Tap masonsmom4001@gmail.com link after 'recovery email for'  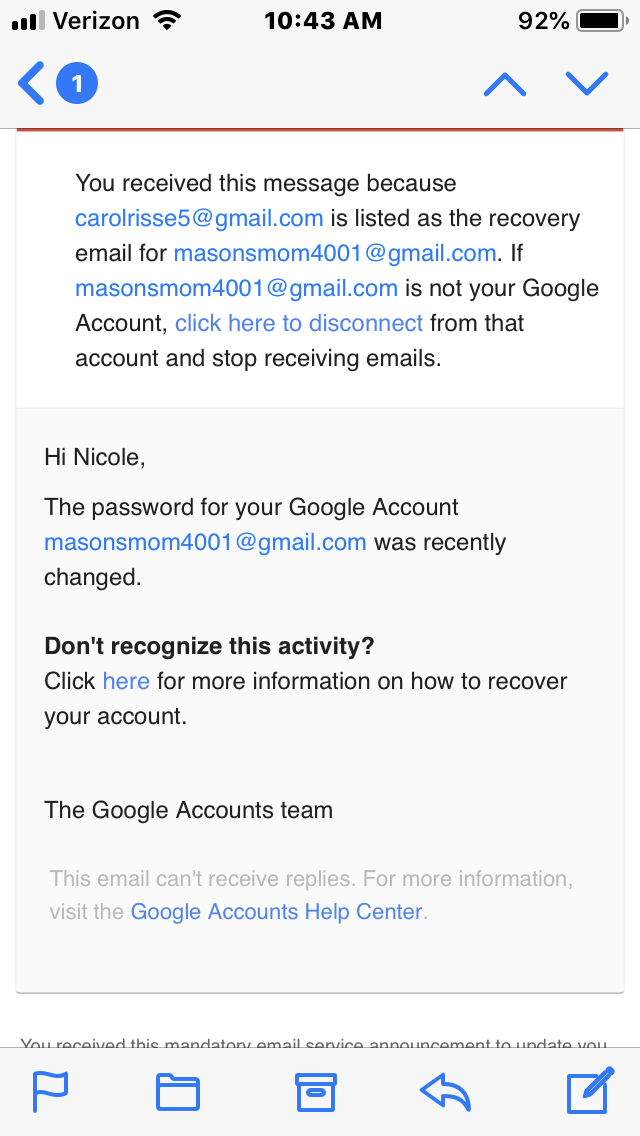coord(335,253)
